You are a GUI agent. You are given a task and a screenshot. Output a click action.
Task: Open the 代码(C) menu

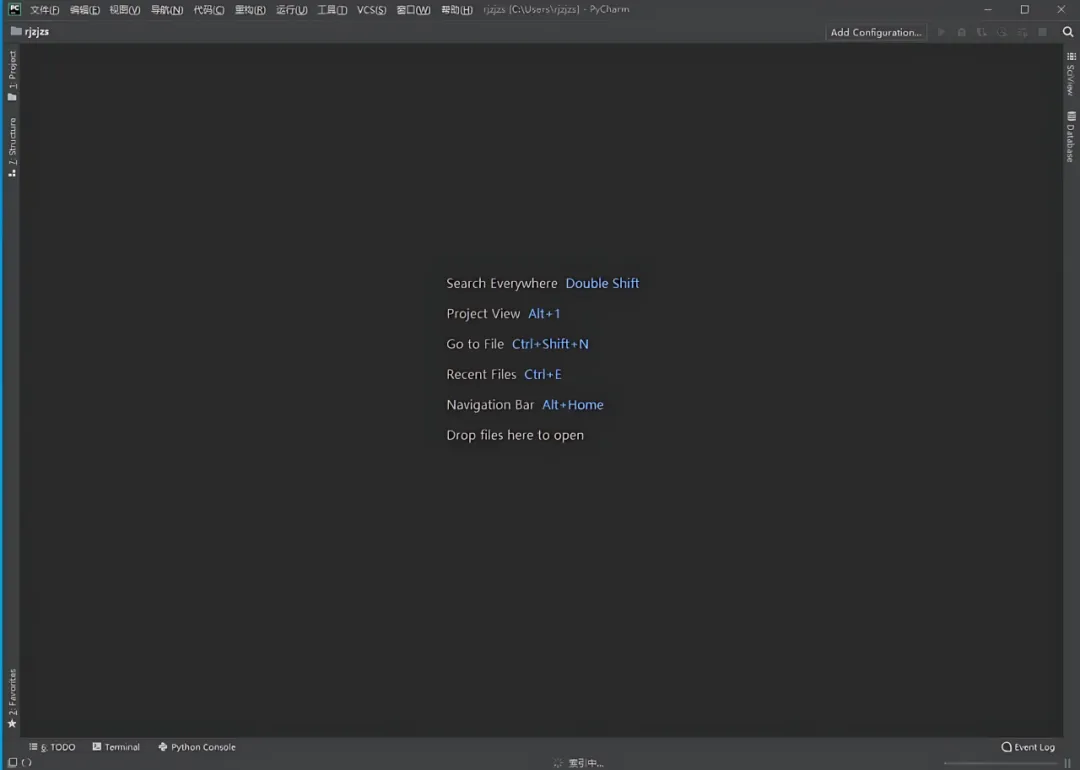click(209, 10)
